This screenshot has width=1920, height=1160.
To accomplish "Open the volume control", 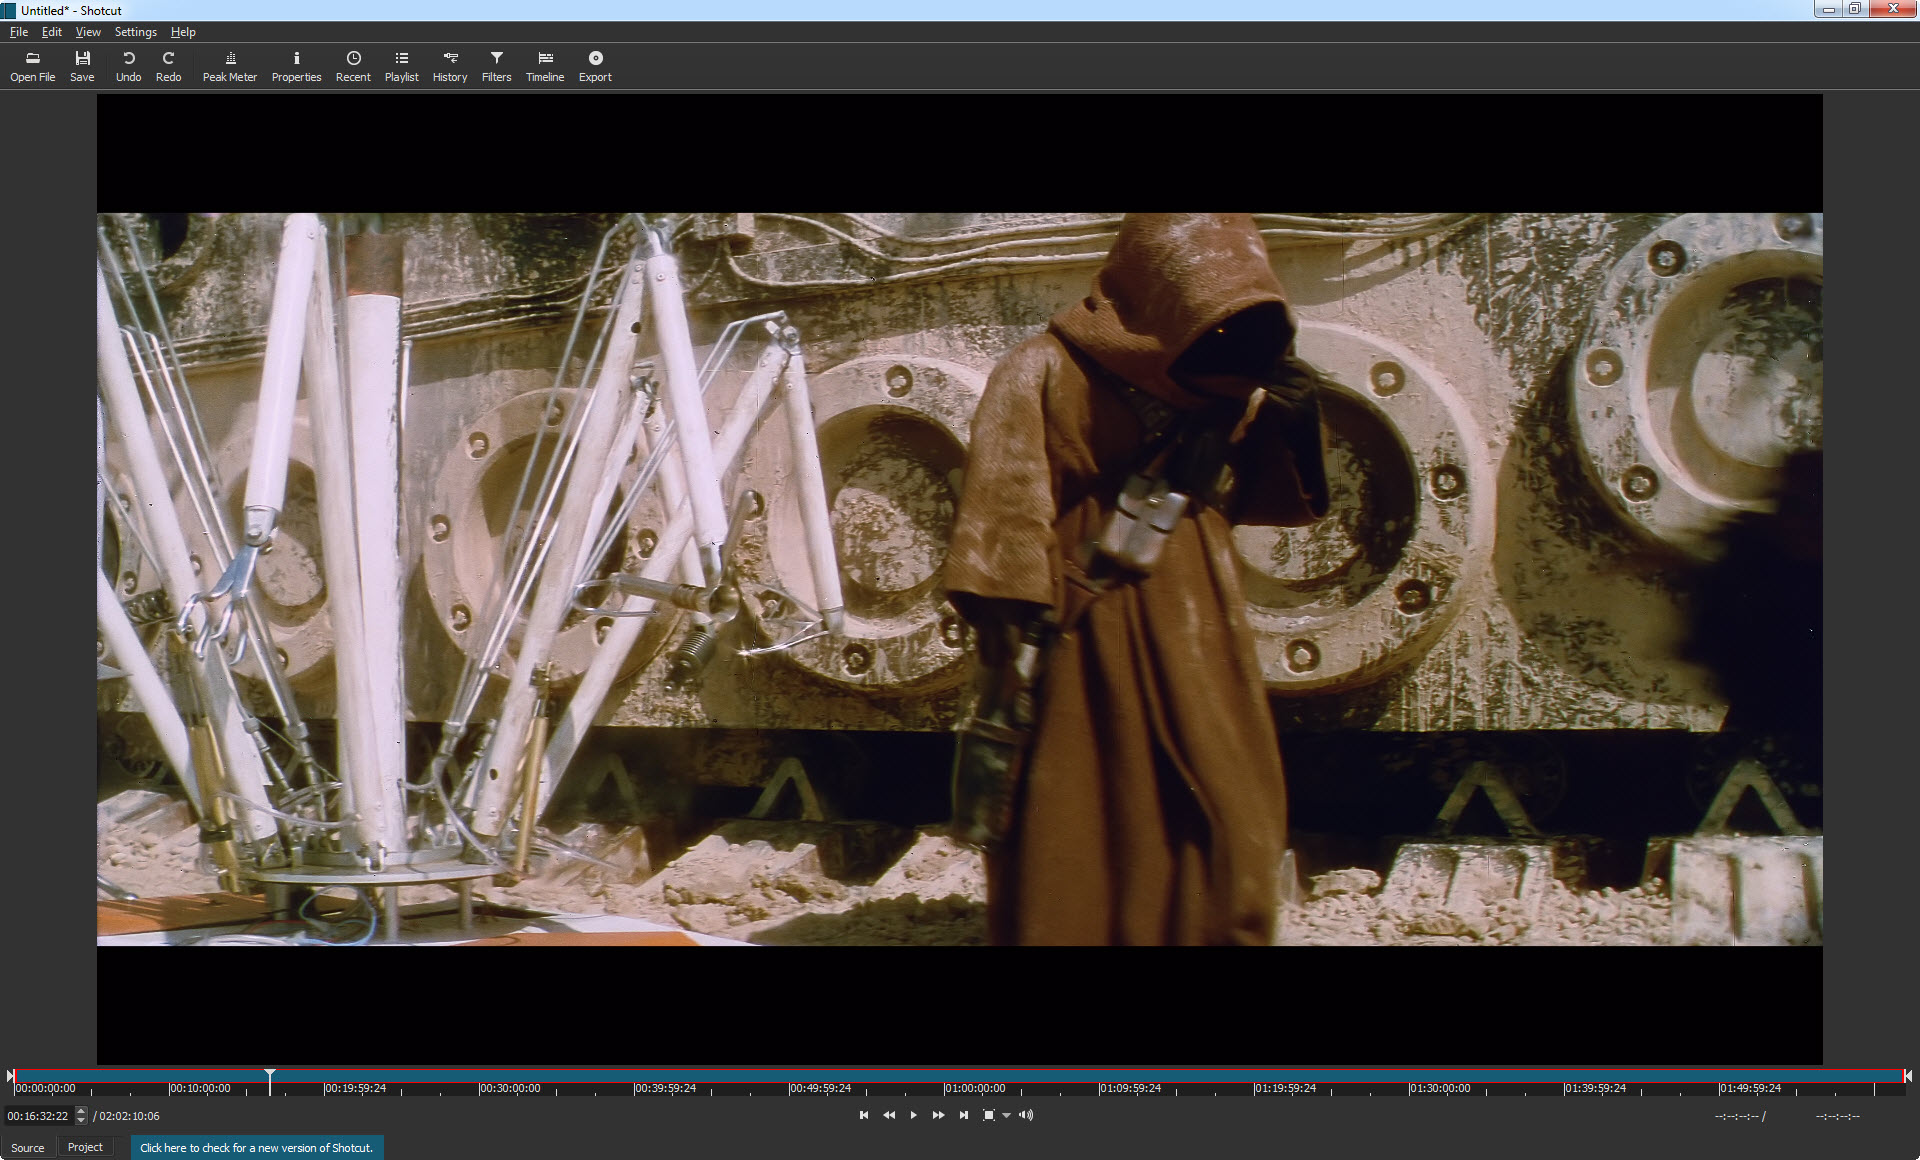I will (x=1026, y=1115).
